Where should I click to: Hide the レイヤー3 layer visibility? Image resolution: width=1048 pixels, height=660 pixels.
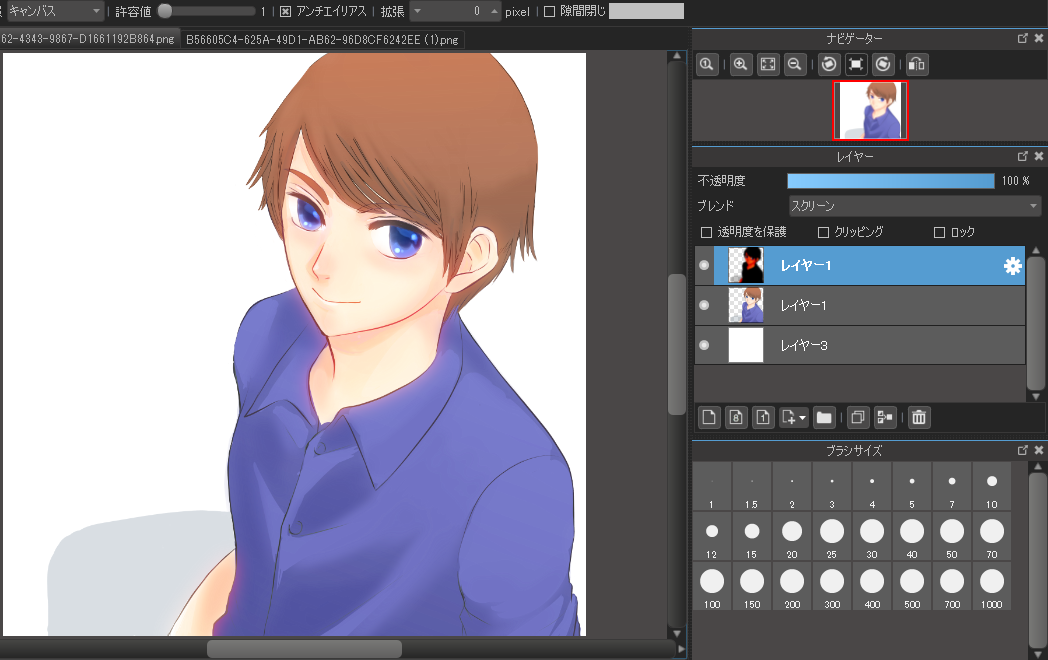coord(704,345)
